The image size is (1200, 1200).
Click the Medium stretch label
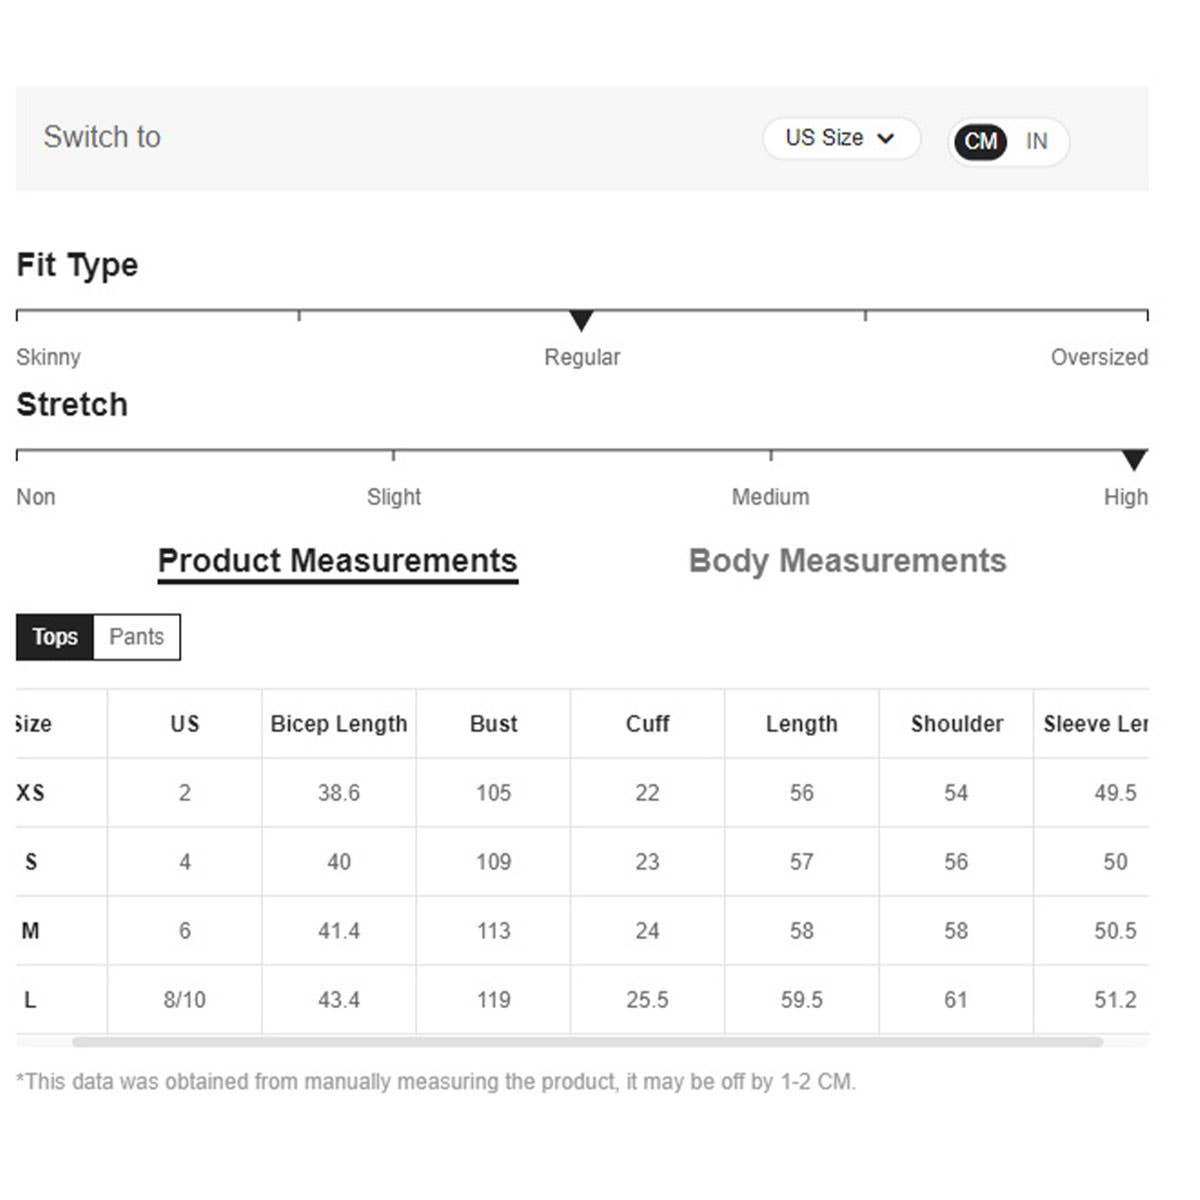tap(770, 497)
